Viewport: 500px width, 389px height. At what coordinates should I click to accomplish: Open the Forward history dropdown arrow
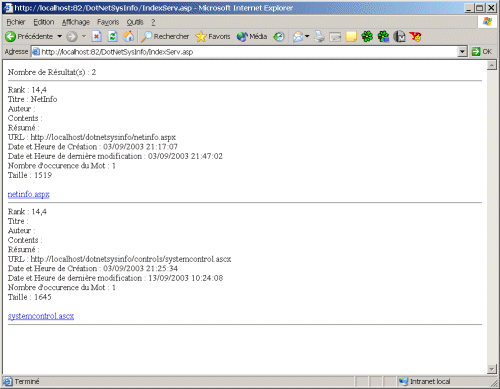pyautogui.click(x=84, y=36)
